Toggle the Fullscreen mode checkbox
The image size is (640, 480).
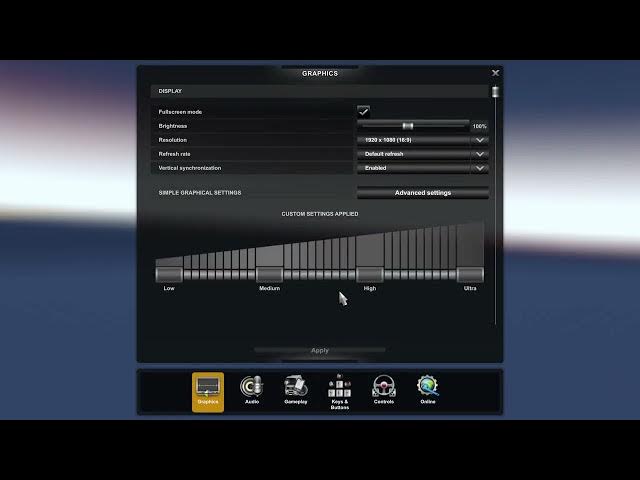364,111
